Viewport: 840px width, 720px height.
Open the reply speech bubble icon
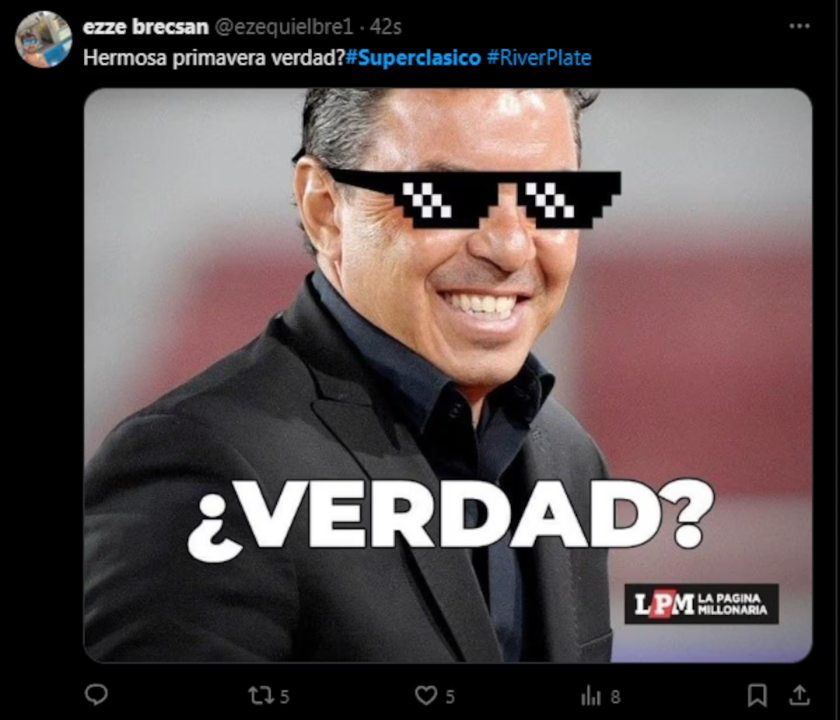pos(96,695)
